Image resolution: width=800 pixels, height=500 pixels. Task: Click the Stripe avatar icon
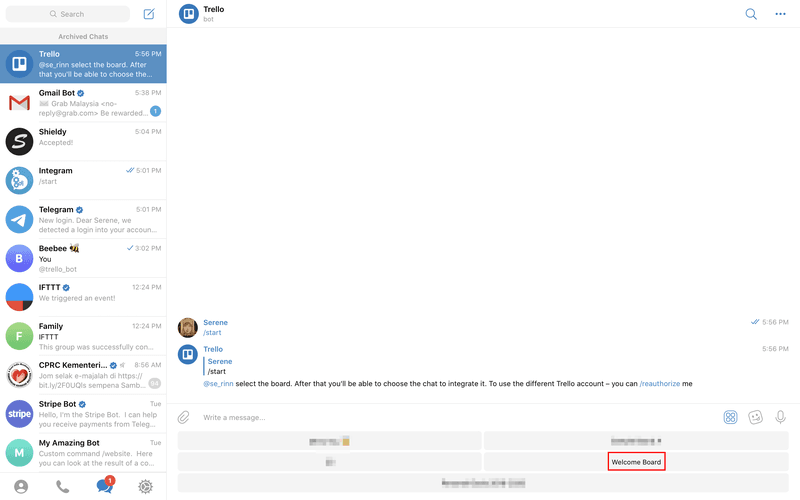(x=19, y=414)
